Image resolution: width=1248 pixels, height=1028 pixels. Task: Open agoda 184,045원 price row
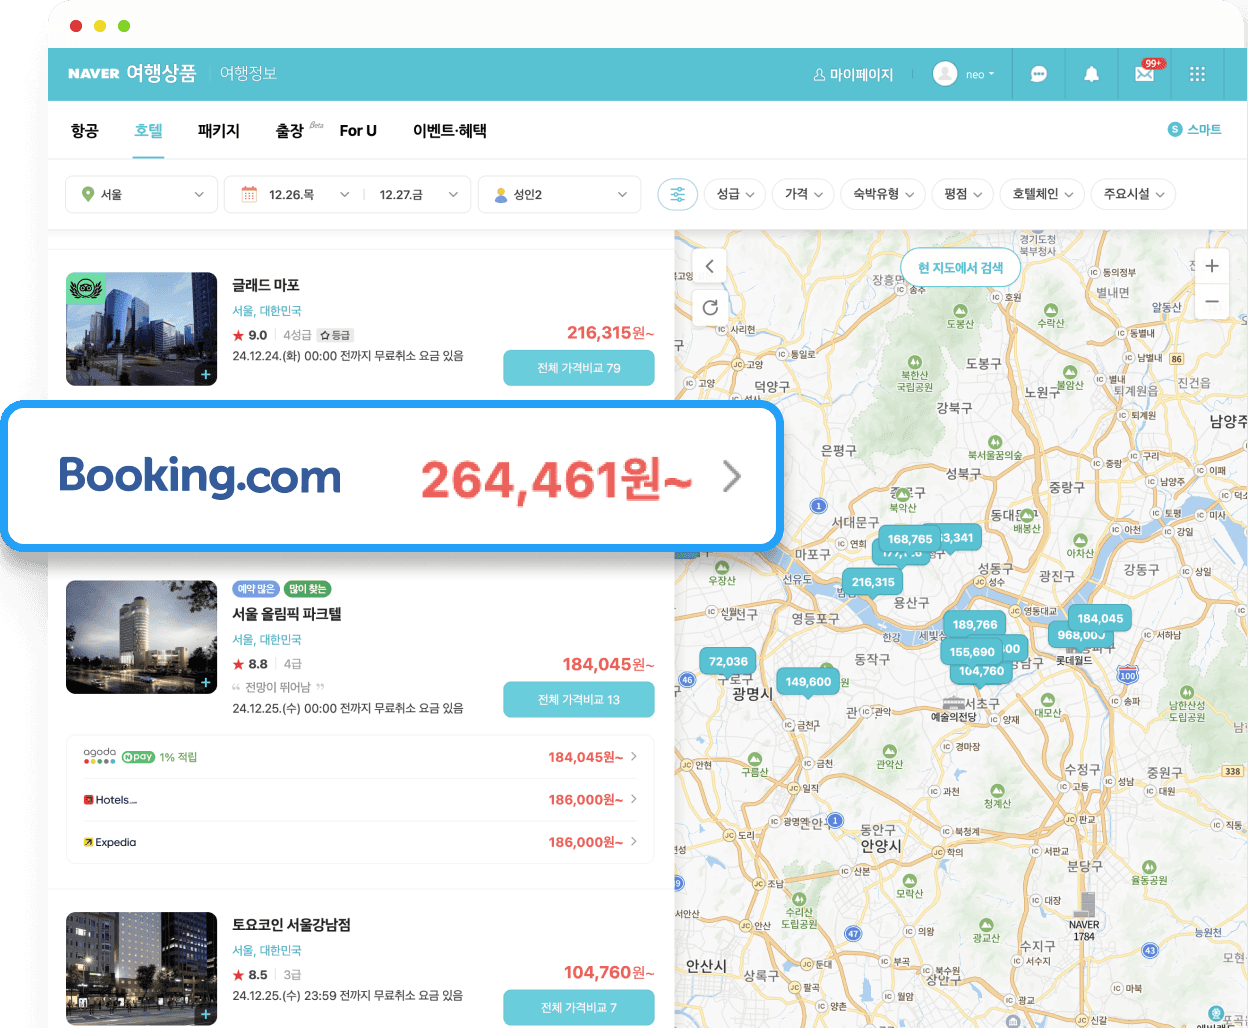[360, 757]
